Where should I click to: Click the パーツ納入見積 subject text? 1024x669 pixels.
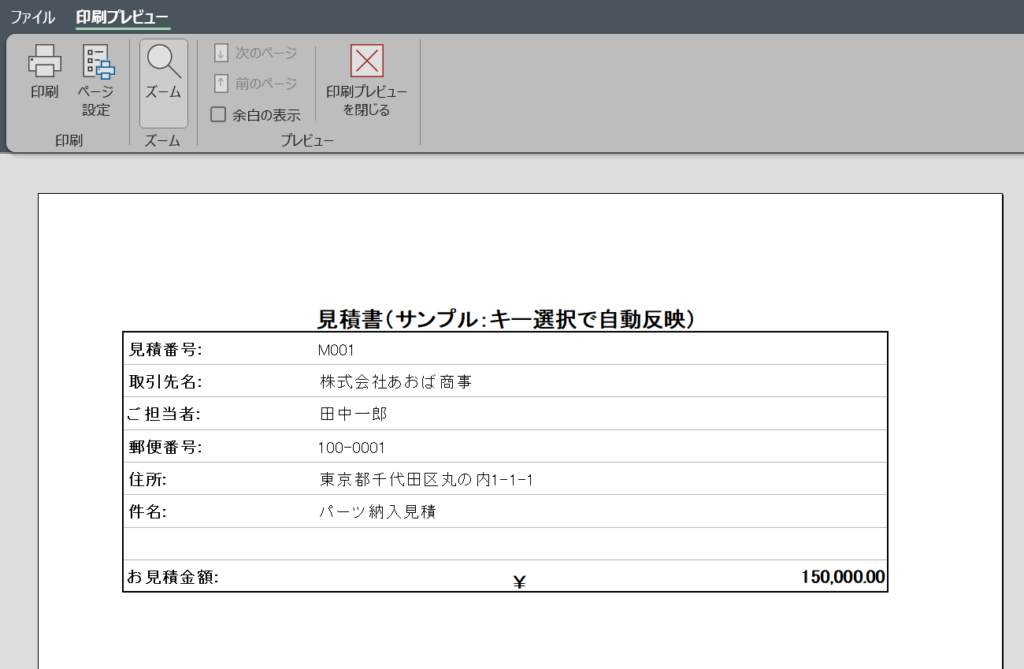(x=377, y=512)
